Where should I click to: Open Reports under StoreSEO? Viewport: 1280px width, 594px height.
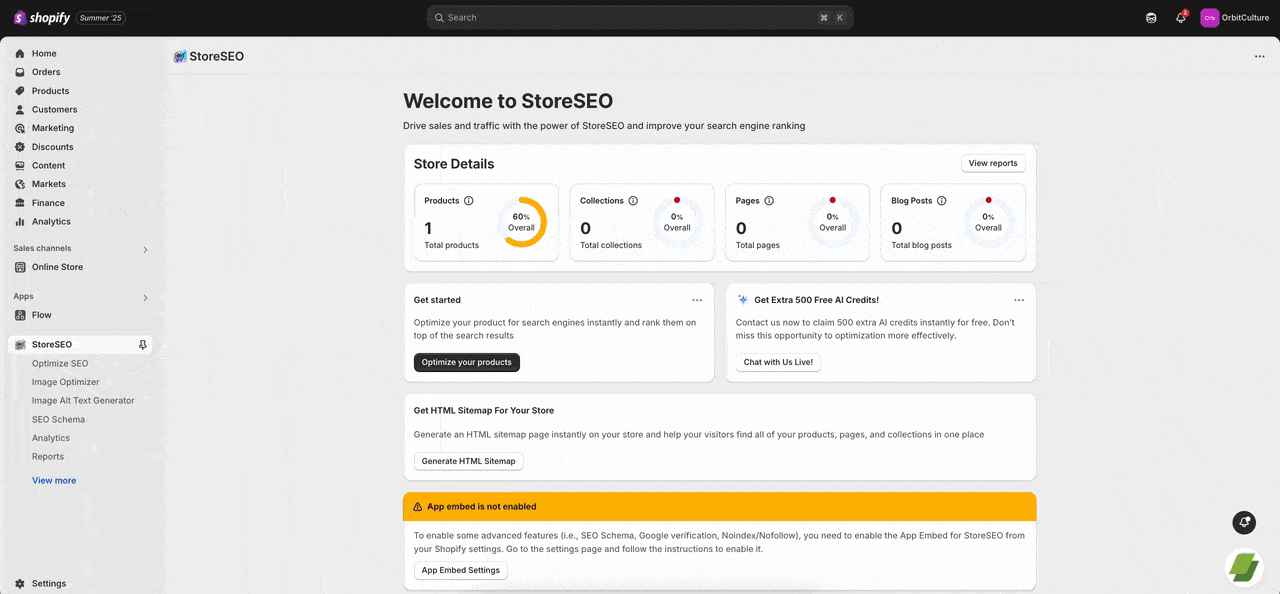48,457
